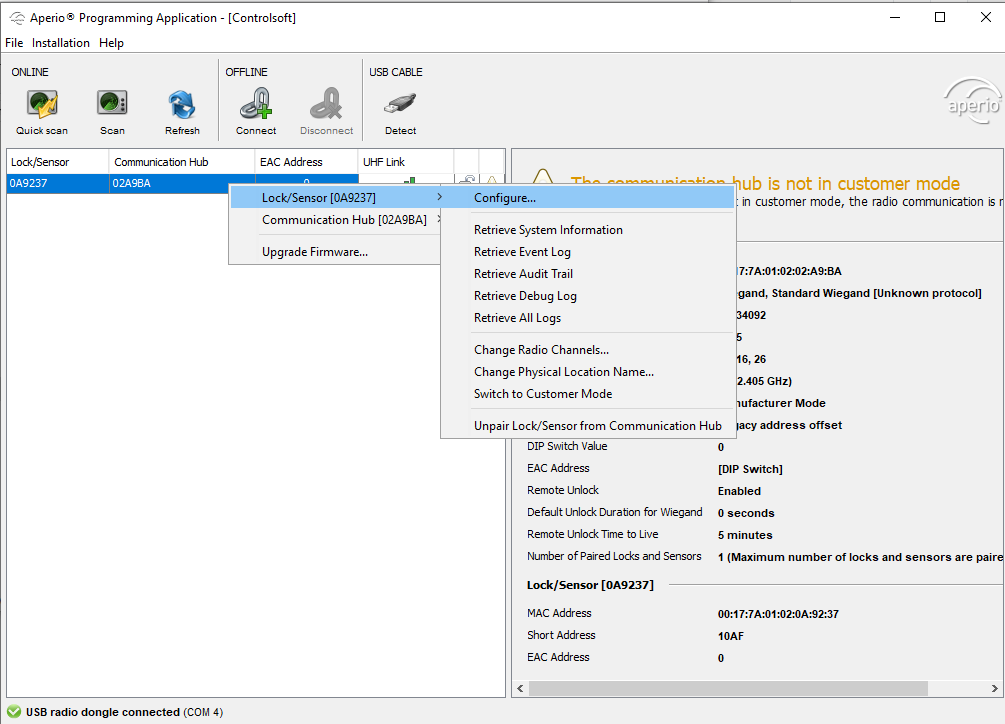Select Unpair Lock/Sensor from Communication Hub
The image size is (1005, 724).
pos(588,426)
